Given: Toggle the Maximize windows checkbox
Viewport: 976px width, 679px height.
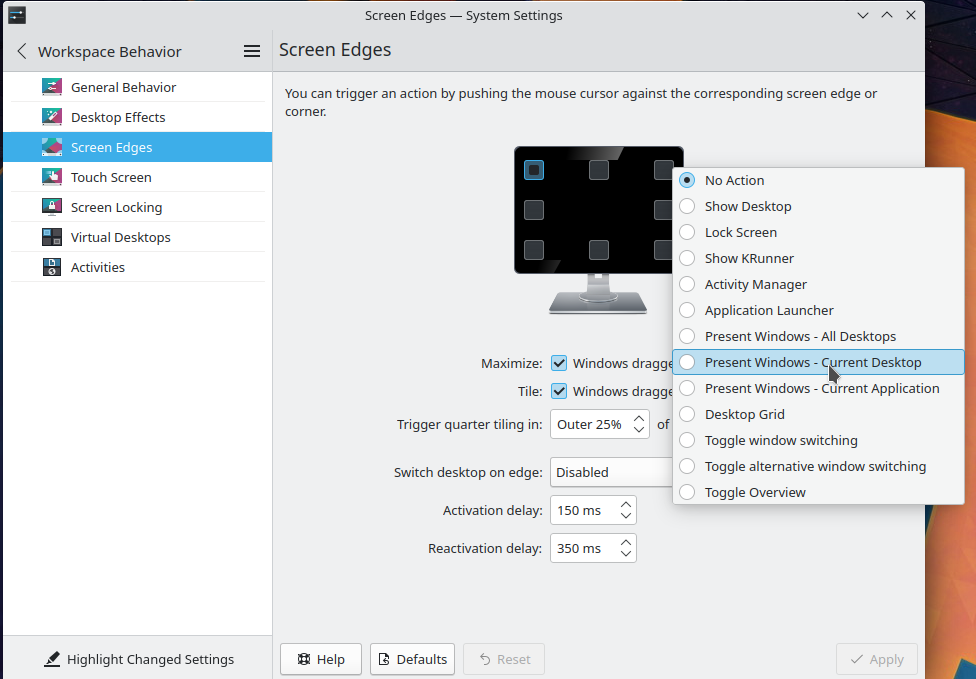Looking at the screenshot, I should click(560, 364).
